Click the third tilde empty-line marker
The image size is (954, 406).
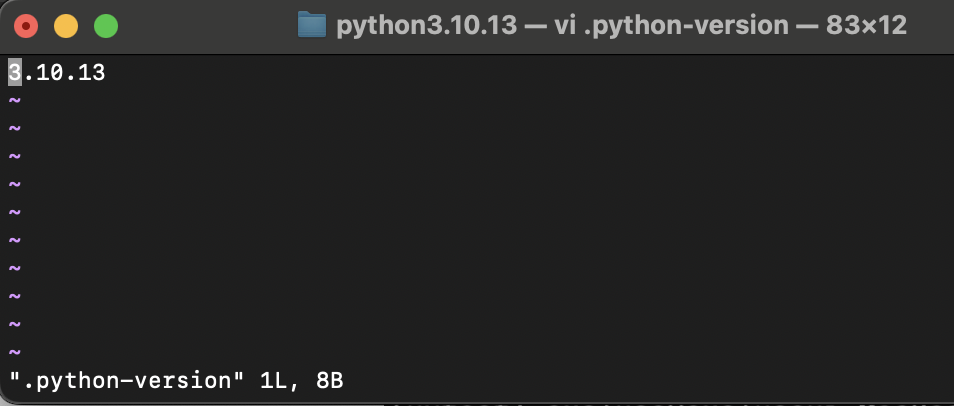pyautogui.click(x=15, y=155)
